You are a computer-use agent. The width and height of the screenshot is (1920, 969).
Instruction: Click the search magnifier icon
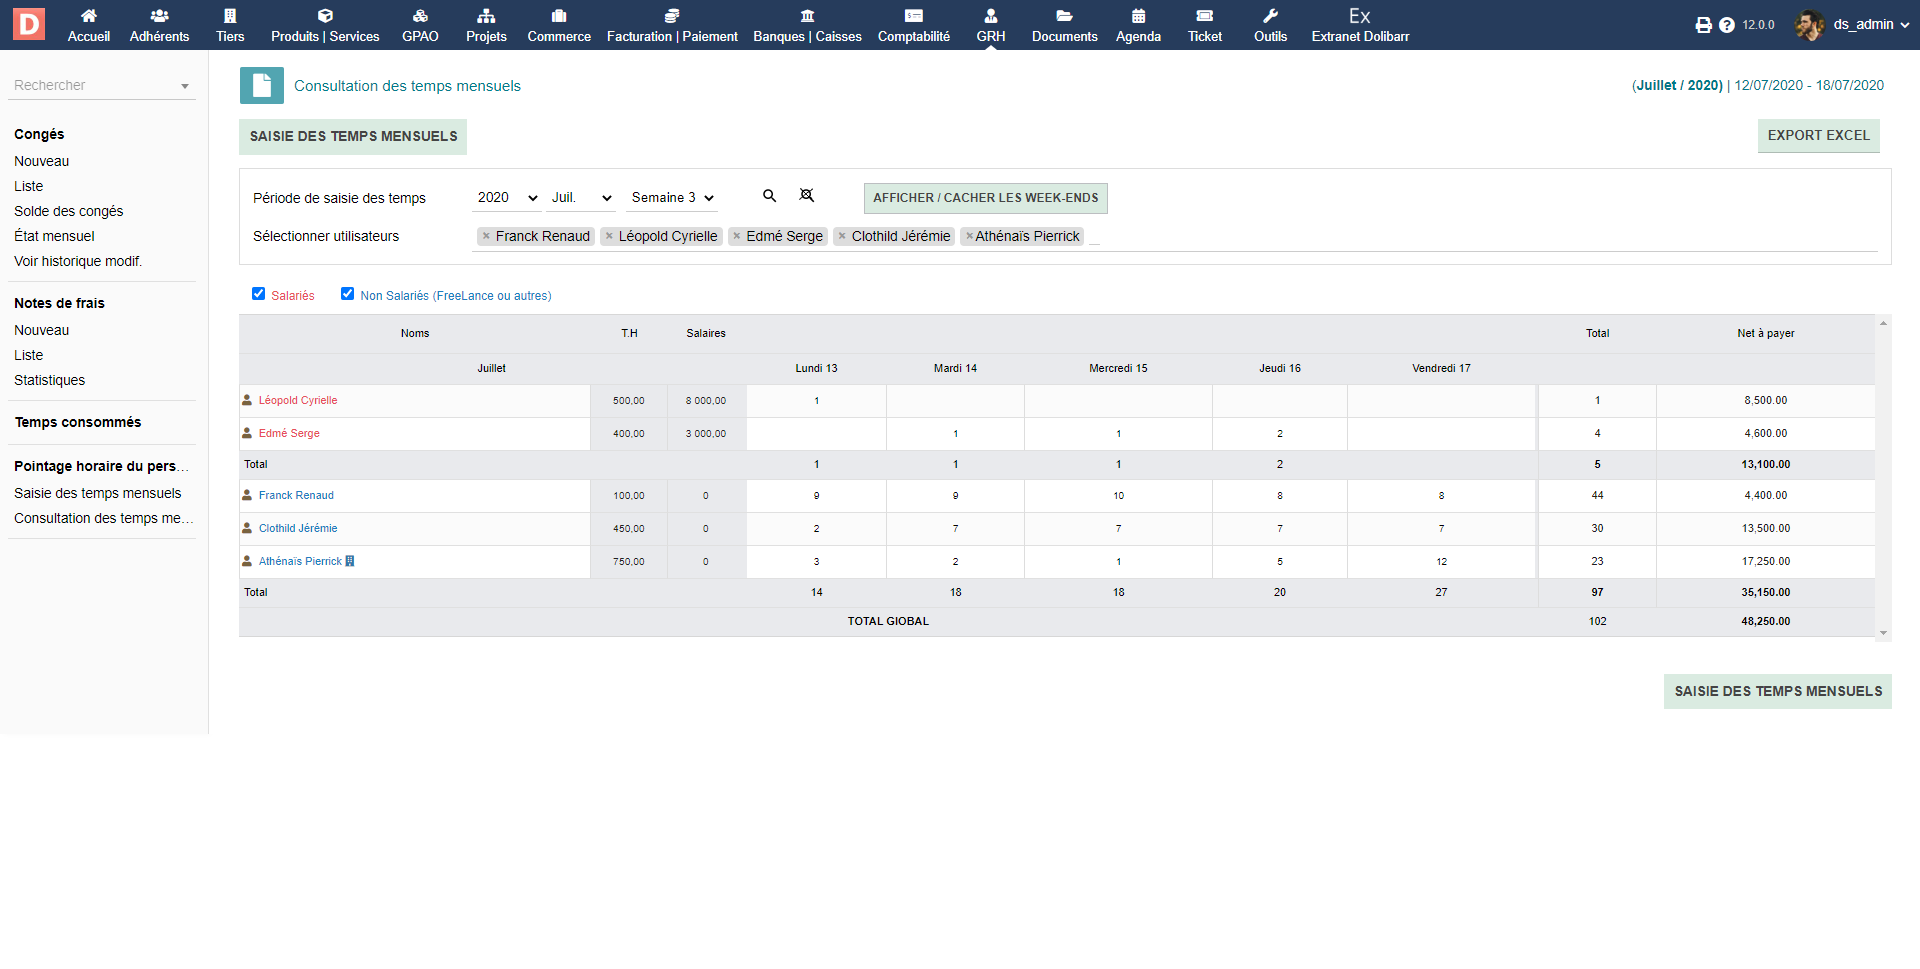point(769,196)
